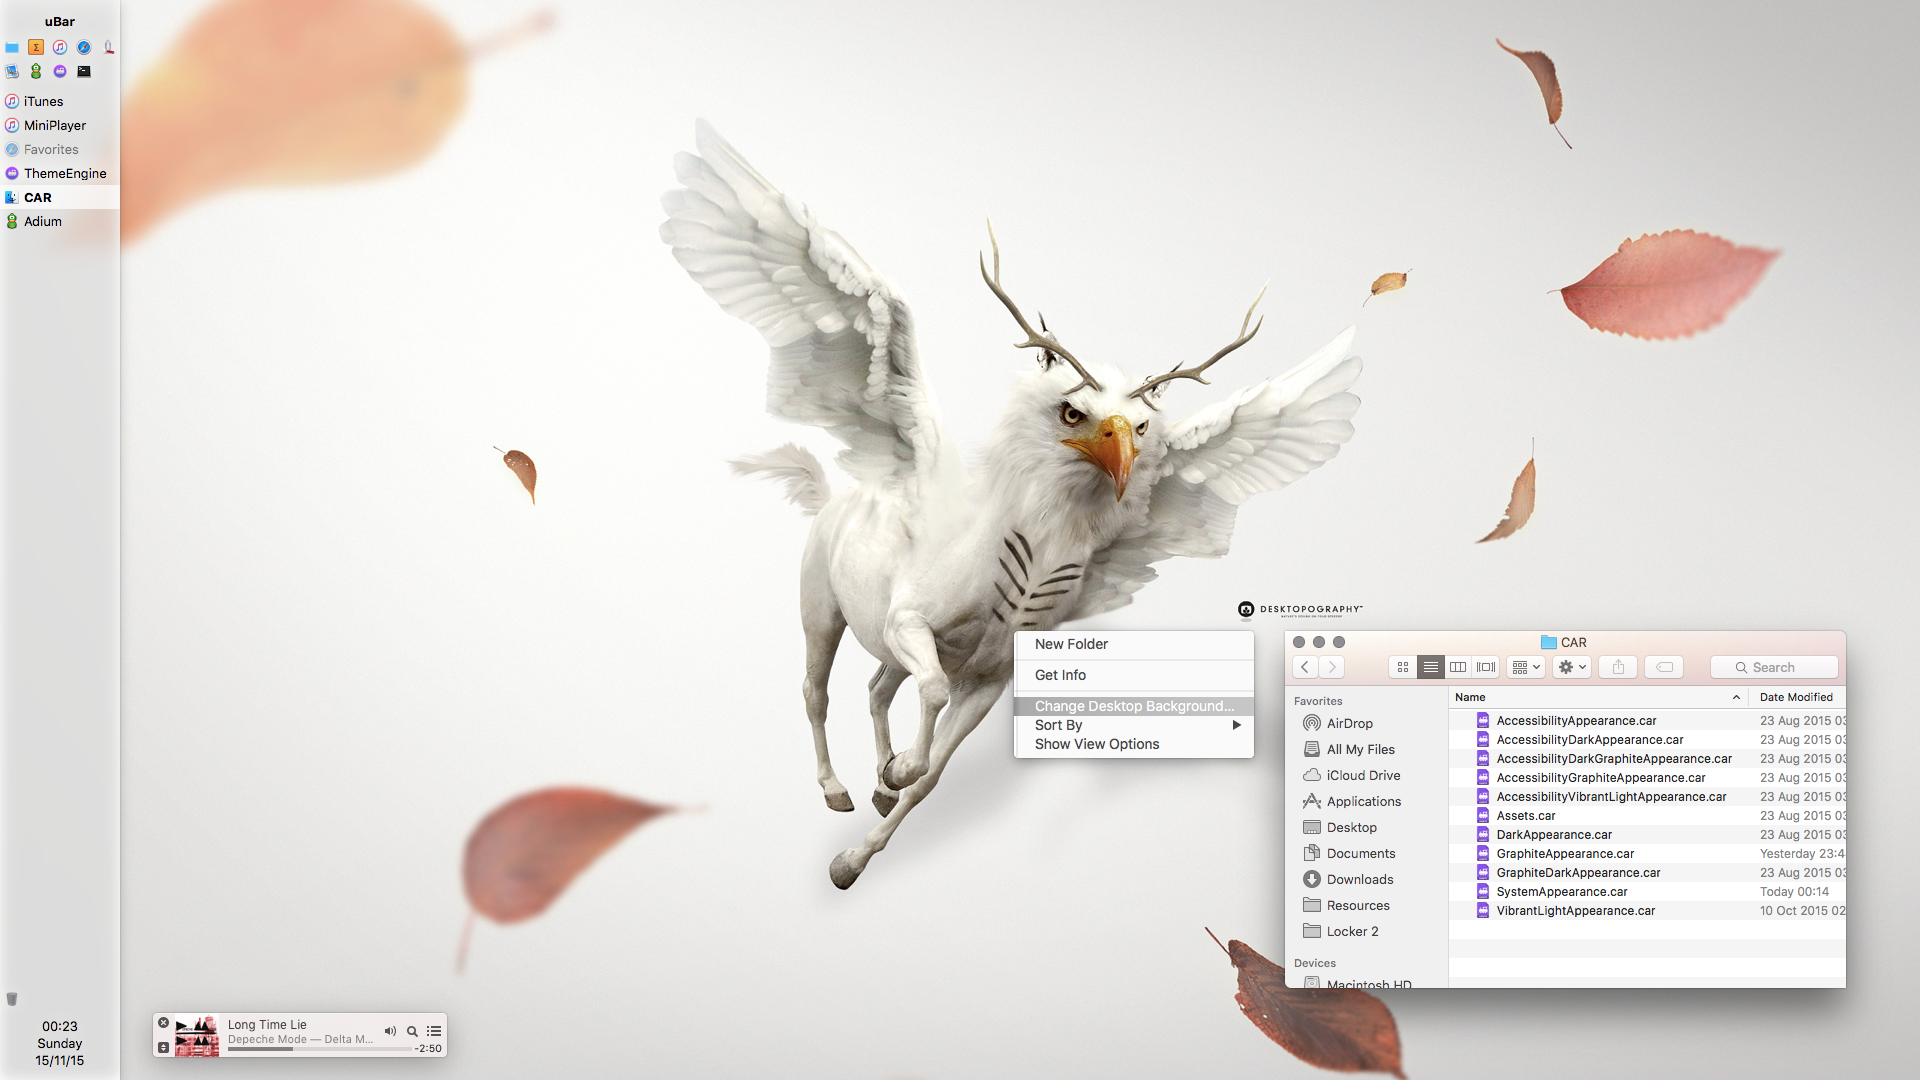1920x1080 pixels.
Task: Open the Finder gear Action menu
Action: coord(1572,667)
